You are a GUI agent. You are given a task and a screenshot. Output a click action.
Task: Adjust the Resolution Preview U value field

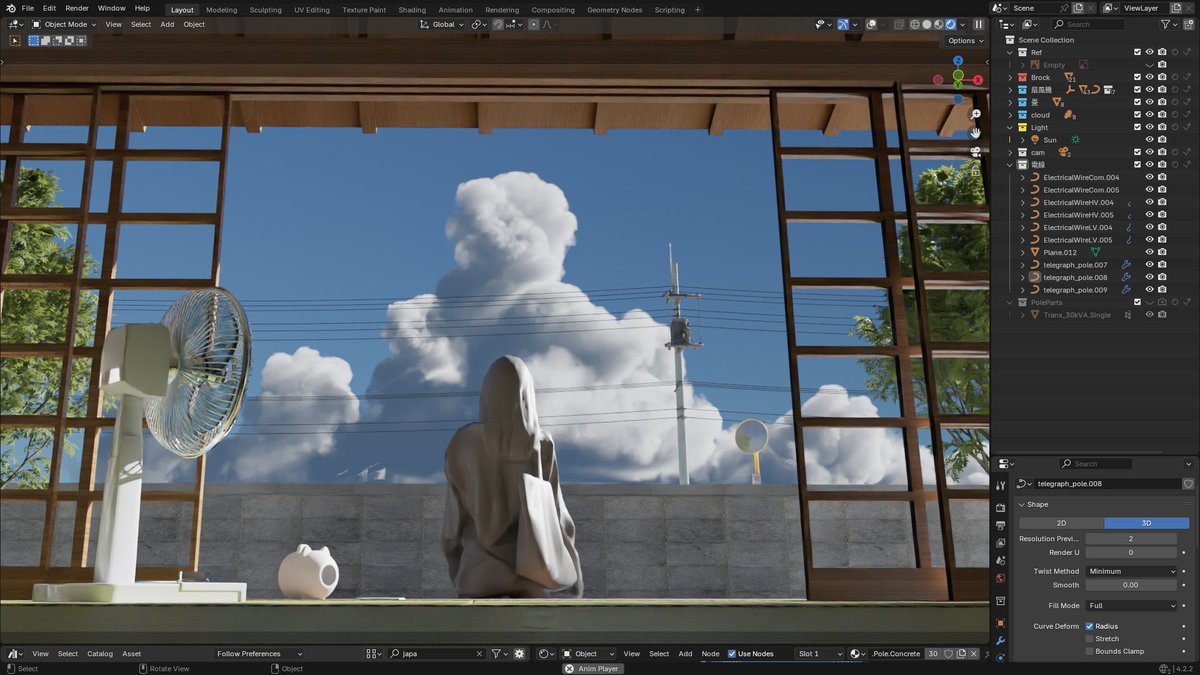point(1131,539)
